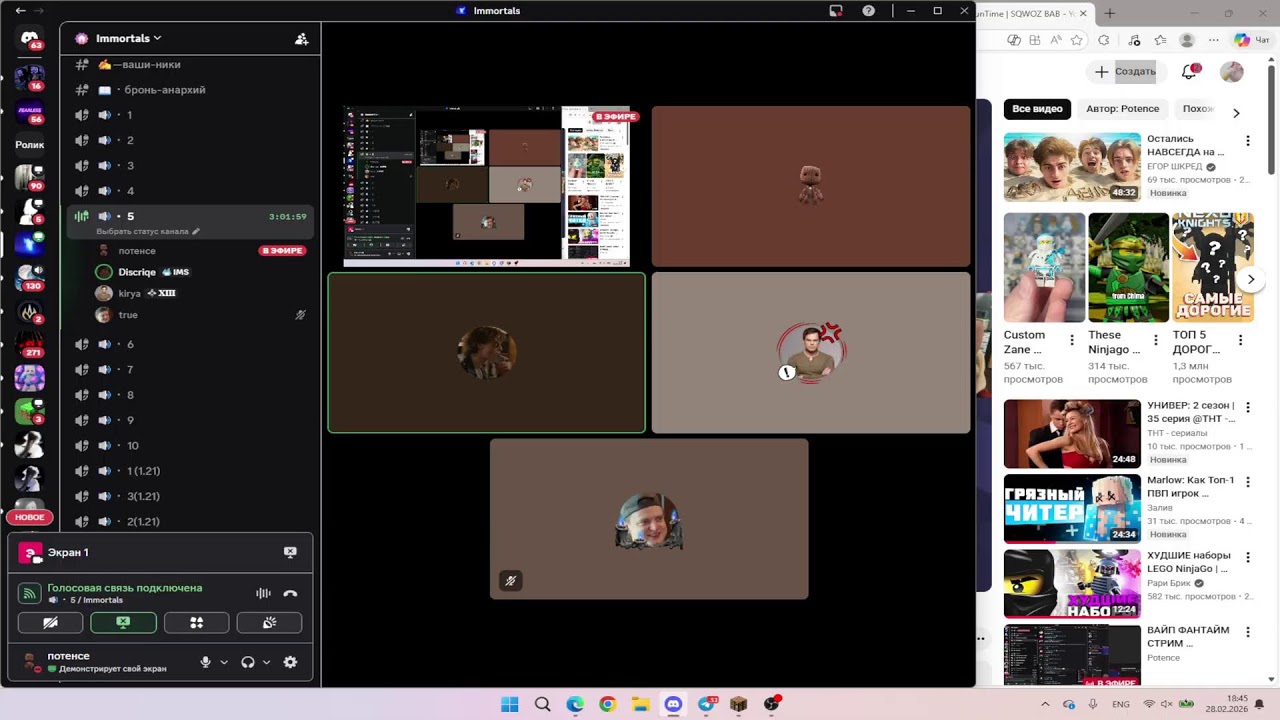The height and width of the screenshot is (720, 1280).
Task: Show more YouTube filter chips arrow
Action: pyautogui.click(x=1236, y=113)
